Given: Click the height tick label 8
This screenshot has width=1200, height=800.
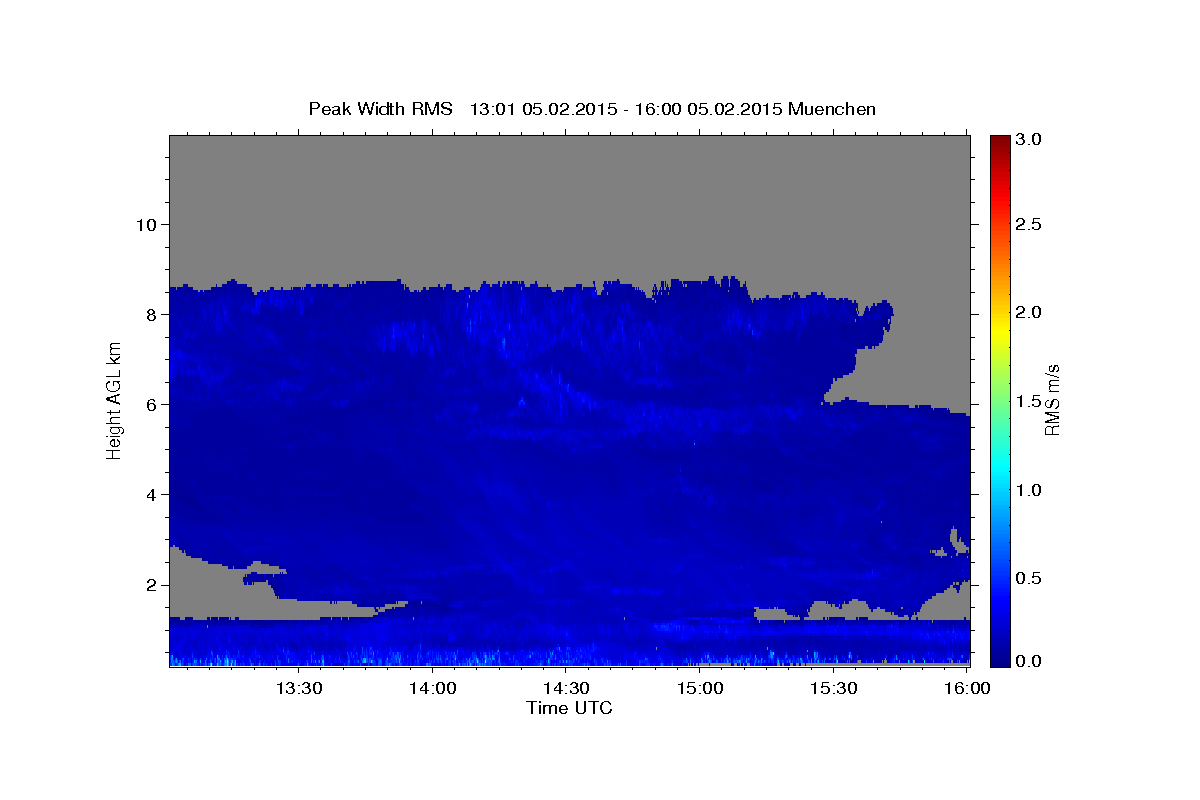Looking at the screenshot, I should 151,314.
